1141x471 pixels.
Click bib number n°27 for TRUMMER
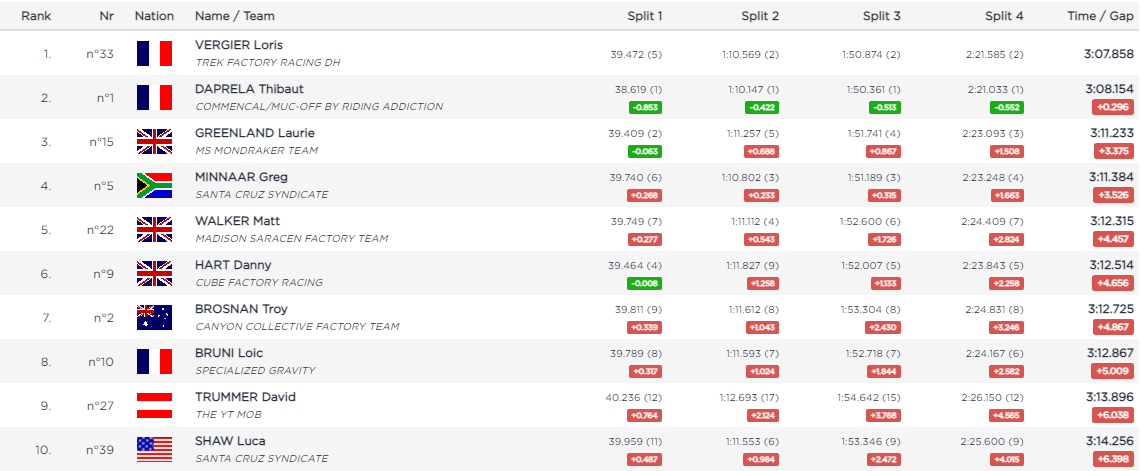(x=101, y=405)
